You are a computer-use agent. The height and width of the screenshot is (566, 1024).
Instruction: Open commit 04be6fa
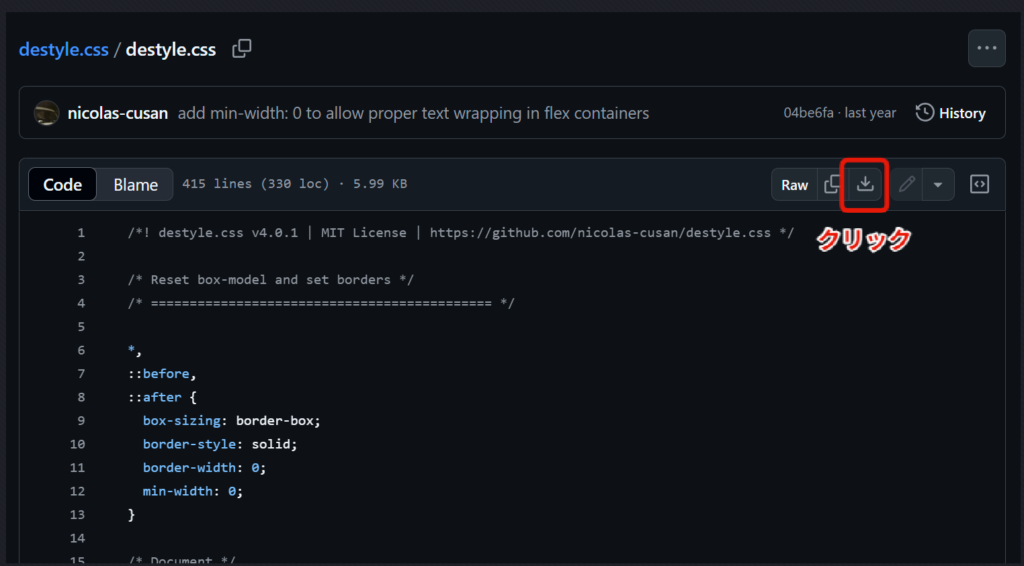(x=808, y=113)
